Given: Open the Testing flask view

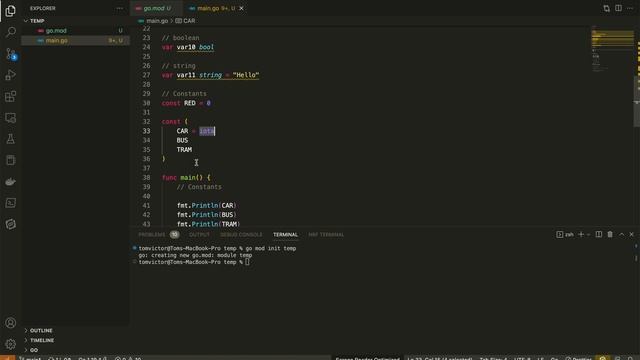Looking at the screenshot, I should point(11,139).
